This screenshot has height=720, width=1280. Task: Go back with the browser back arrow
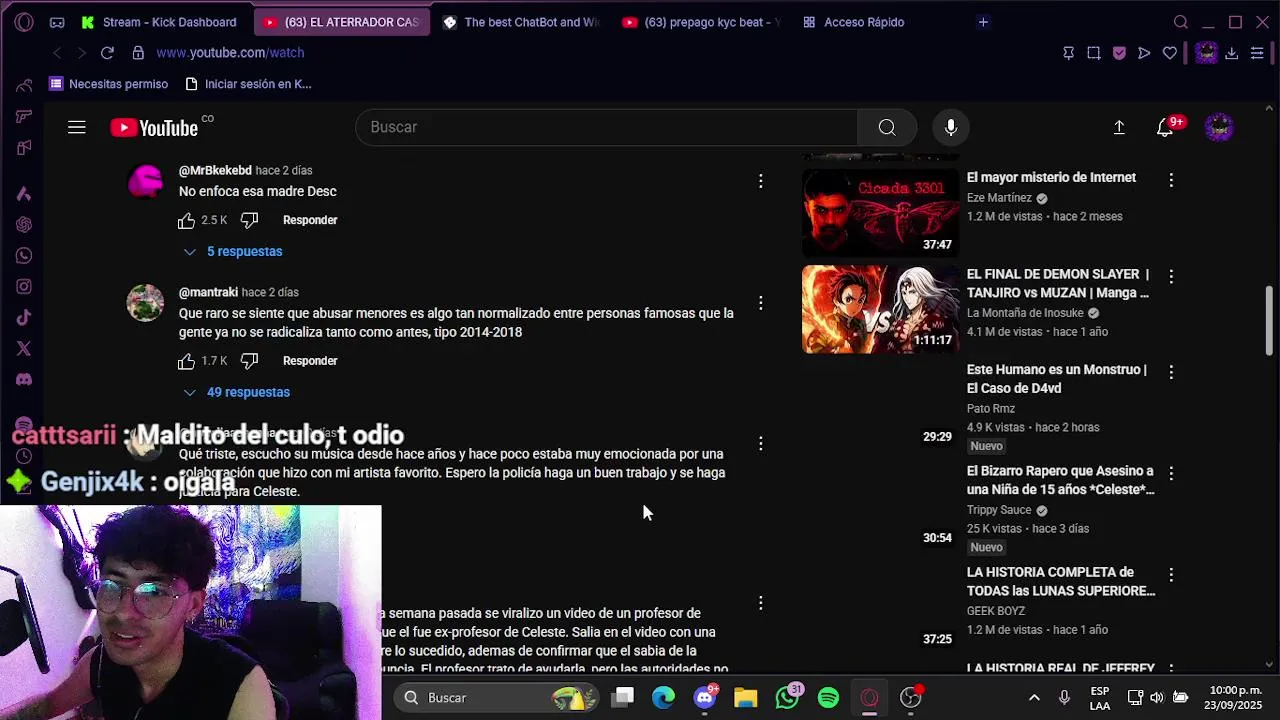pyautogui.click(x=57, y=53)
